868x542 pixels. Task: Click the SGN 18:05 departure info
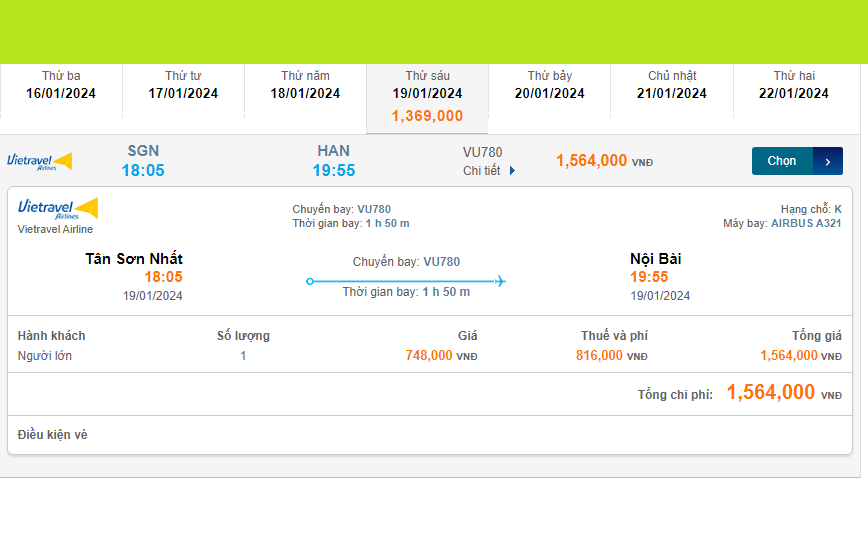coord(143,161)
